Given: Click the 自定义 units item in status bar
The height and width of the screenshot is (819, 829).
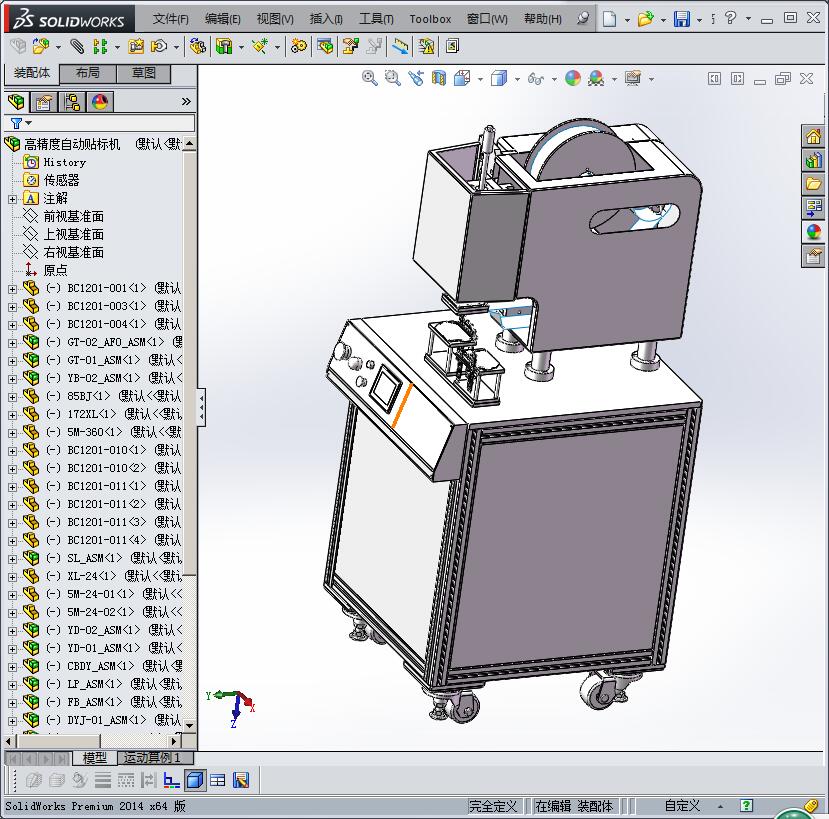Looking at the screenshot, I should point(682,806).
